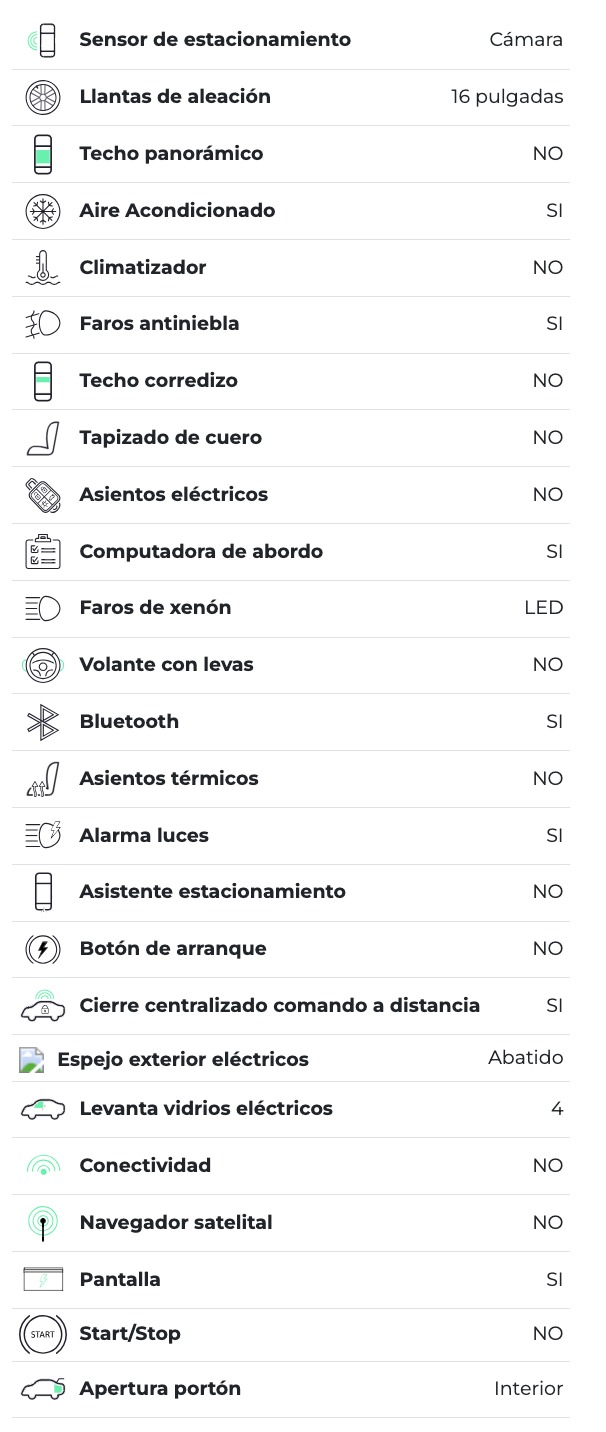Click the broken image beside Espejo exterior
Image resolution: width=606 pixels, height=1432 pixels.
click(x=32, y=1060)
